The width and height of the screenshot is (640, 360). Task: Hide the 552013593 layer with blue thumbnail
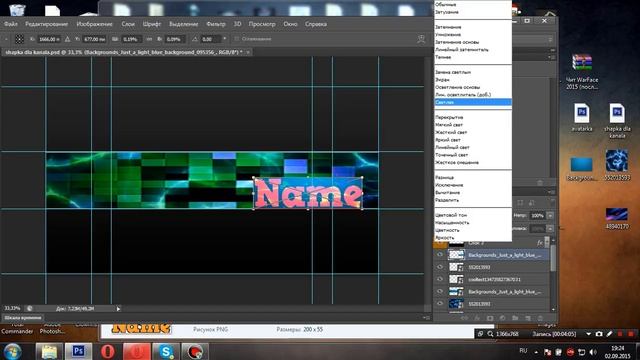[440, 304]
